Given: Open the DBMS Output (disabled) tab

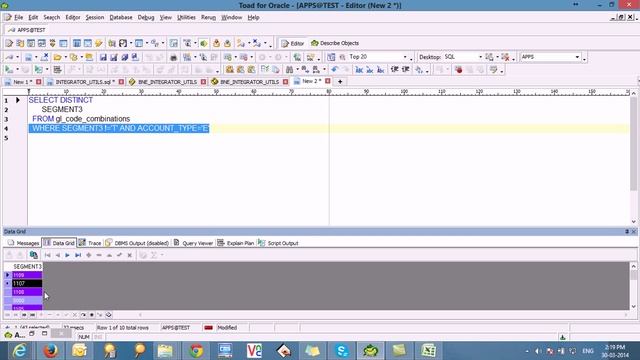Looking at the screenshot, I should point(137,243).
